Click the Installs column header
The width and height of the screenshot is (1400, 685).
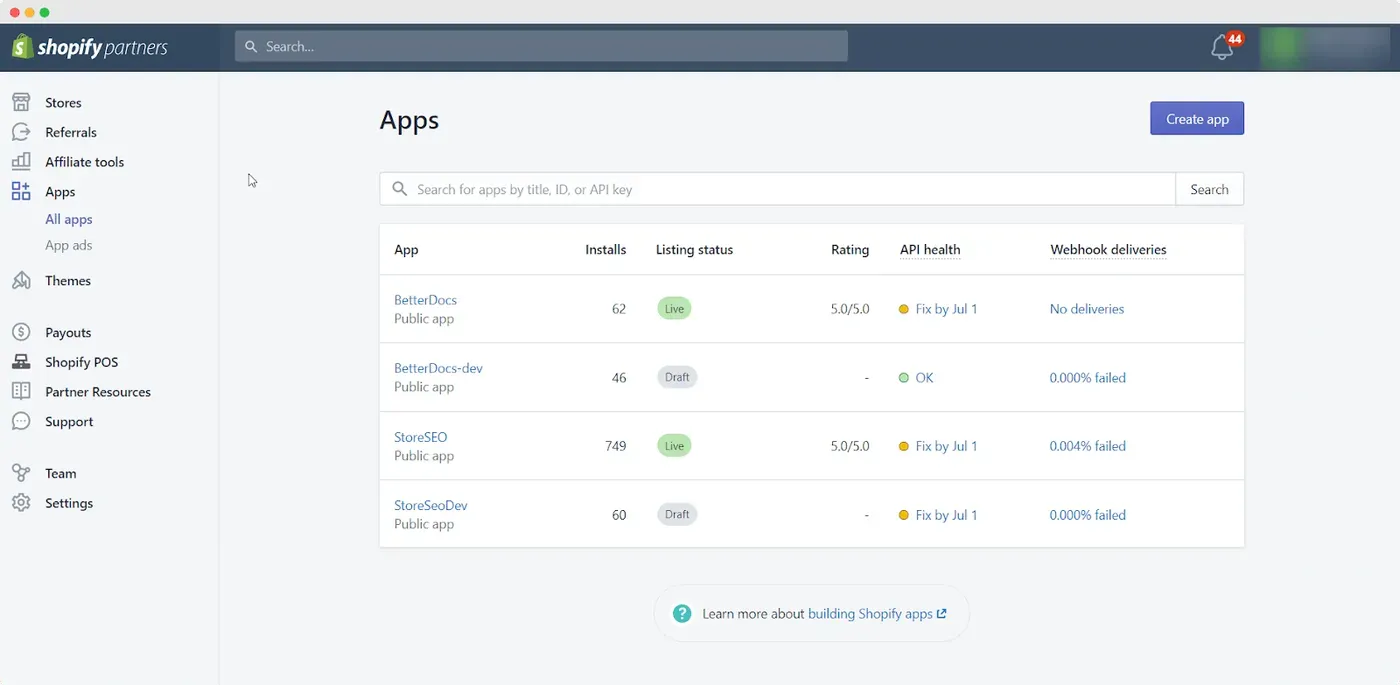(x=606, y=249)
